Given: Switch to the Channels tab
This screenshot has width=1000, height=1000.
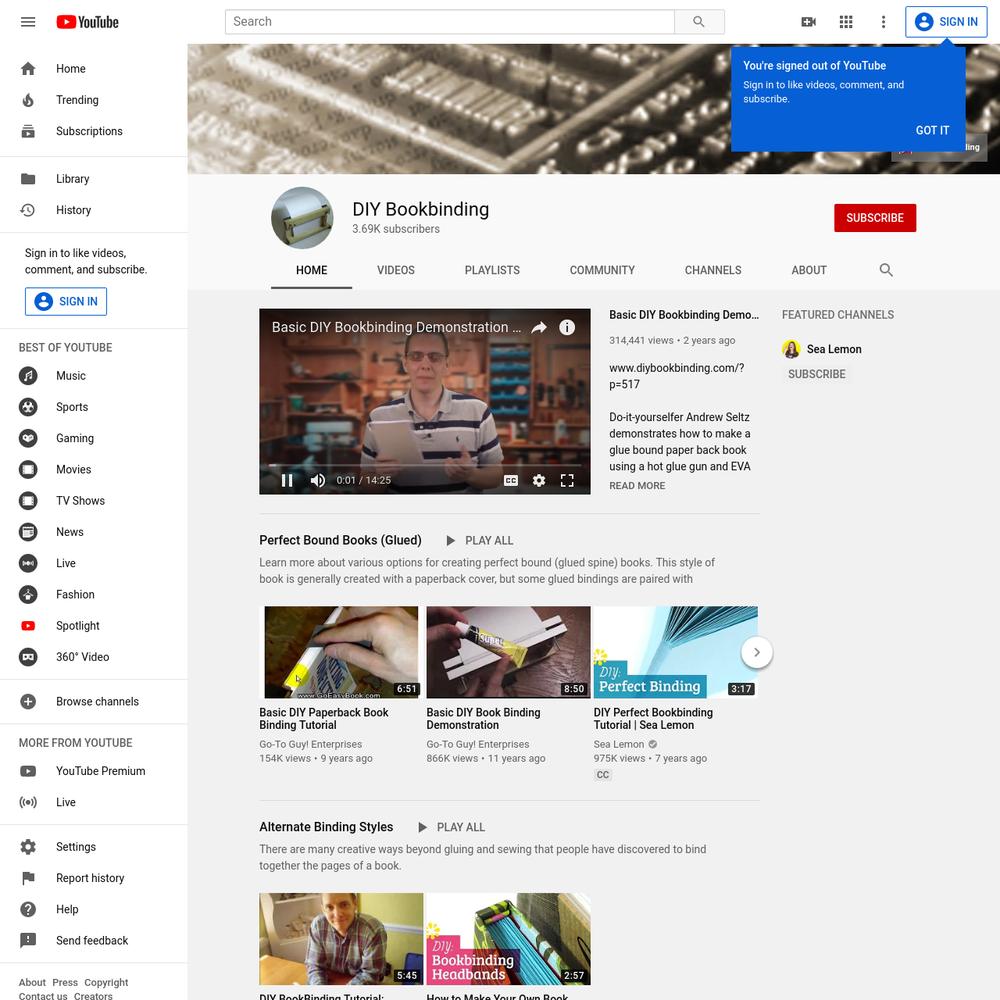Looking at the screenshot, I should point(713,270).
